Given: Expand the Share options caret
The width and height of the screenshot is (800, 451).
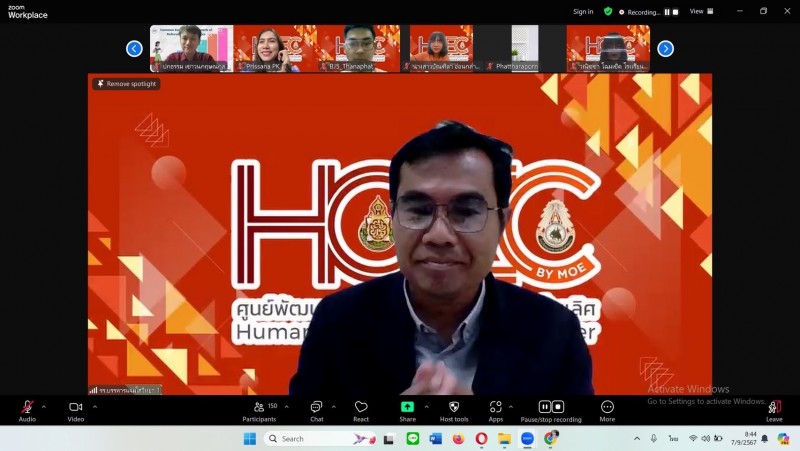Looking at the screenshot, I should 427,407.
